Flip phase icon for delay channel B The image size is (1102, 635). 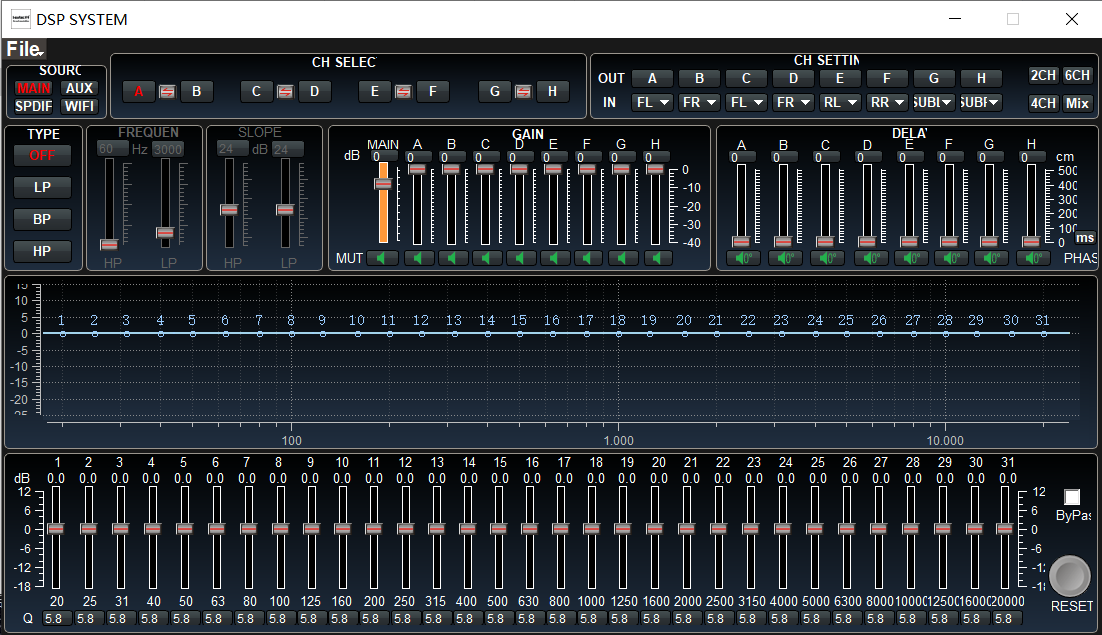(784, 258)
